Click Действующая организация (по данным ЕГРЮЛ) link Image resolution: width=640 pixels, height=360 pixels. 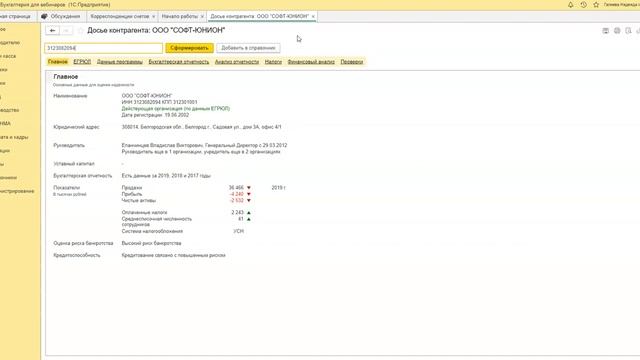176,109
